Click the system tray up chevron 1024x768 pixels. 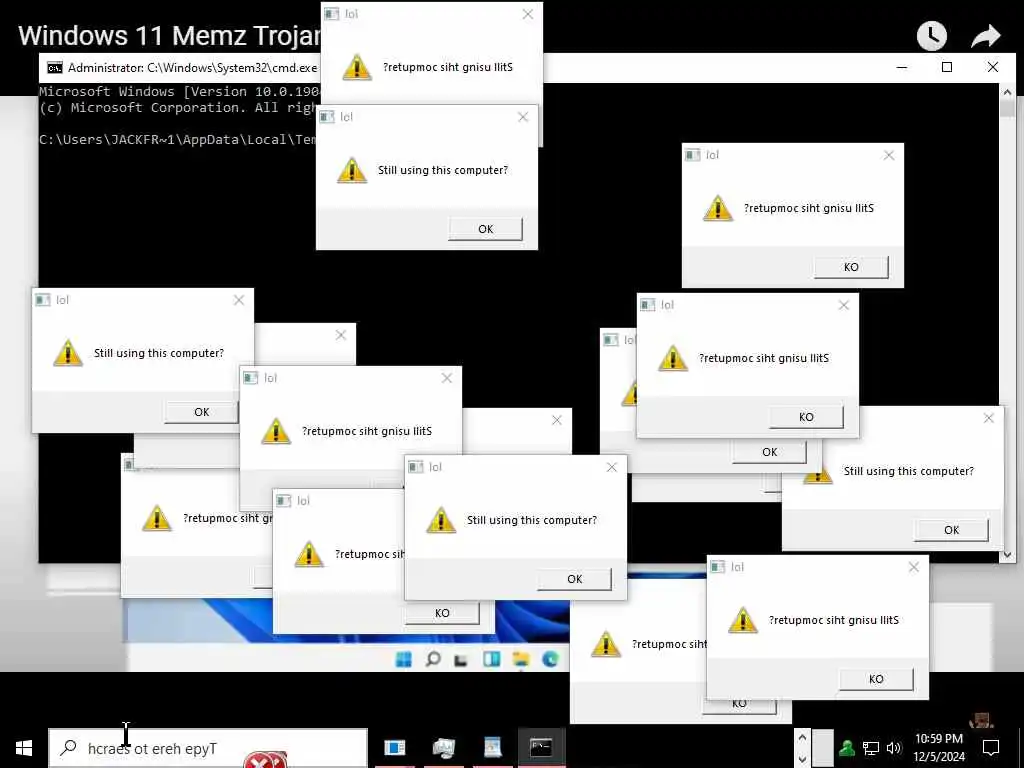(803, 737)
